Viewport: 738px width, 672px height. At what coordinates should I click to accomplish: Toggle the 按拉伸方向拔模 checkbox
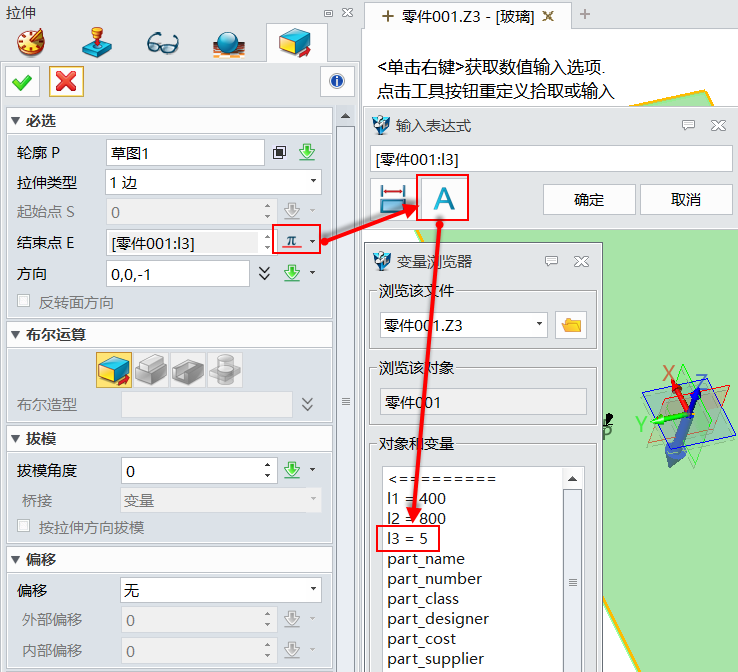coord(24,527)
